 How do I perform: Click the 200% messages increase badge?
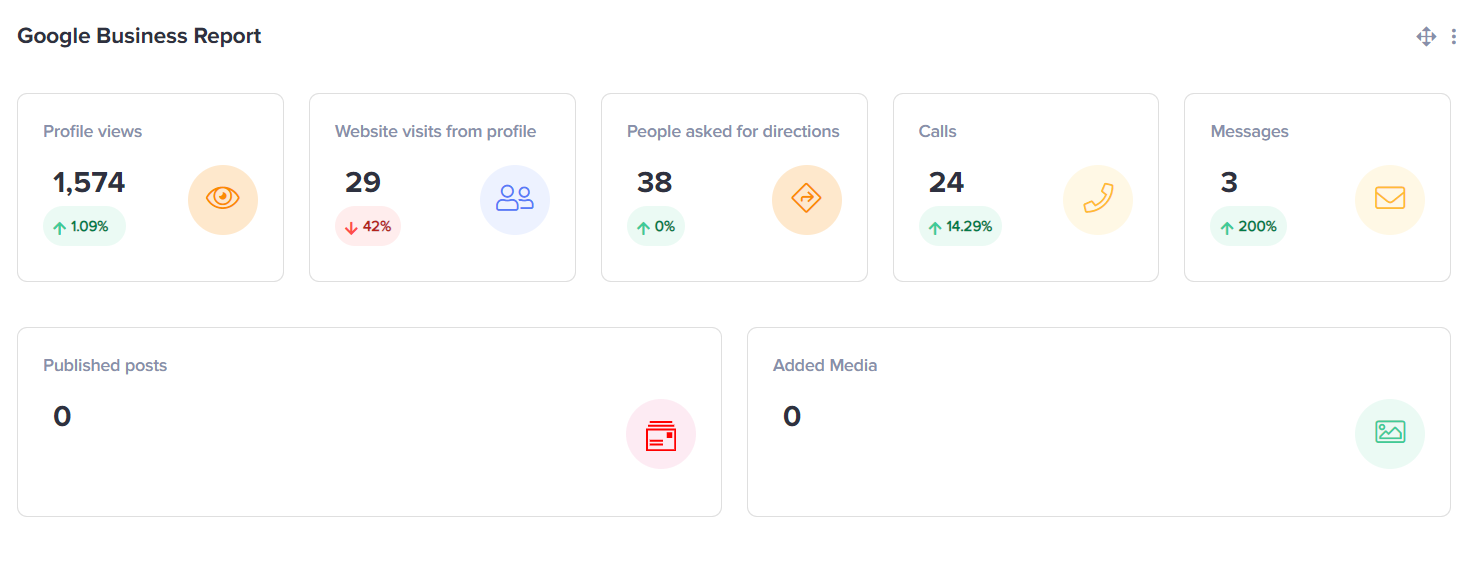click(1248, 227)
